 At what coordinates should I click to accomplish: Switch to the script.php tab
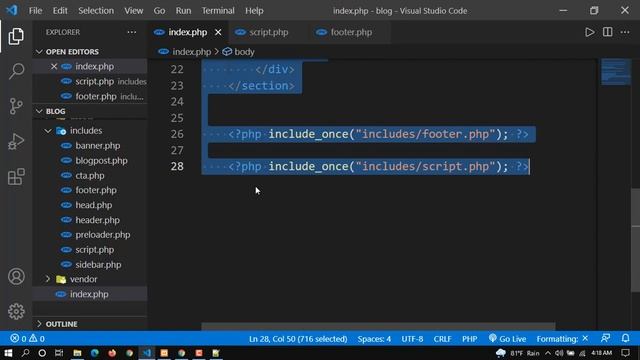[268, 32]
